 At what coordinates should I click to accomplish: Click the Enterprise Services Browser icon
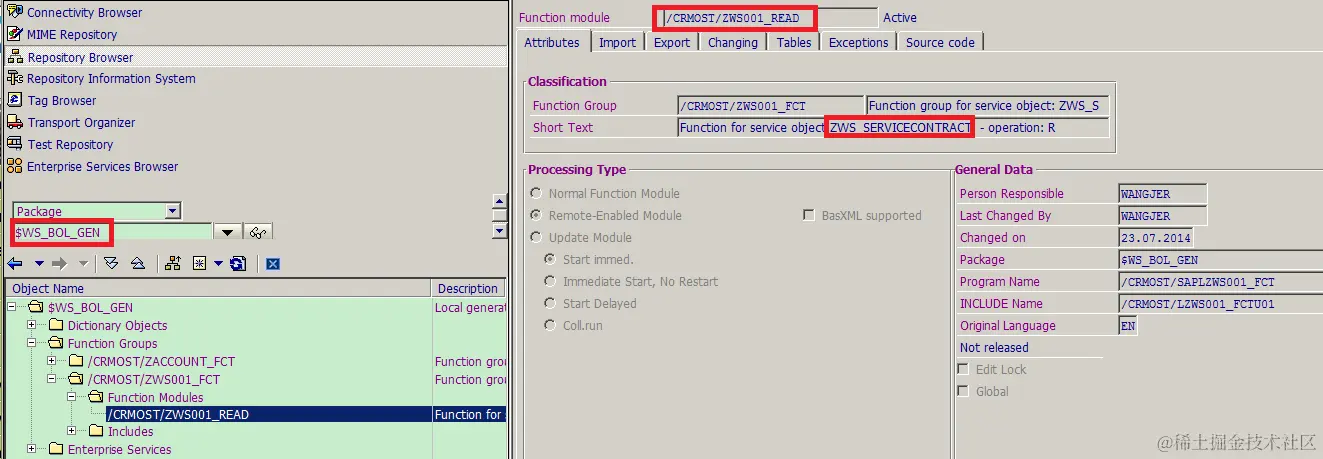click(14, 166)
